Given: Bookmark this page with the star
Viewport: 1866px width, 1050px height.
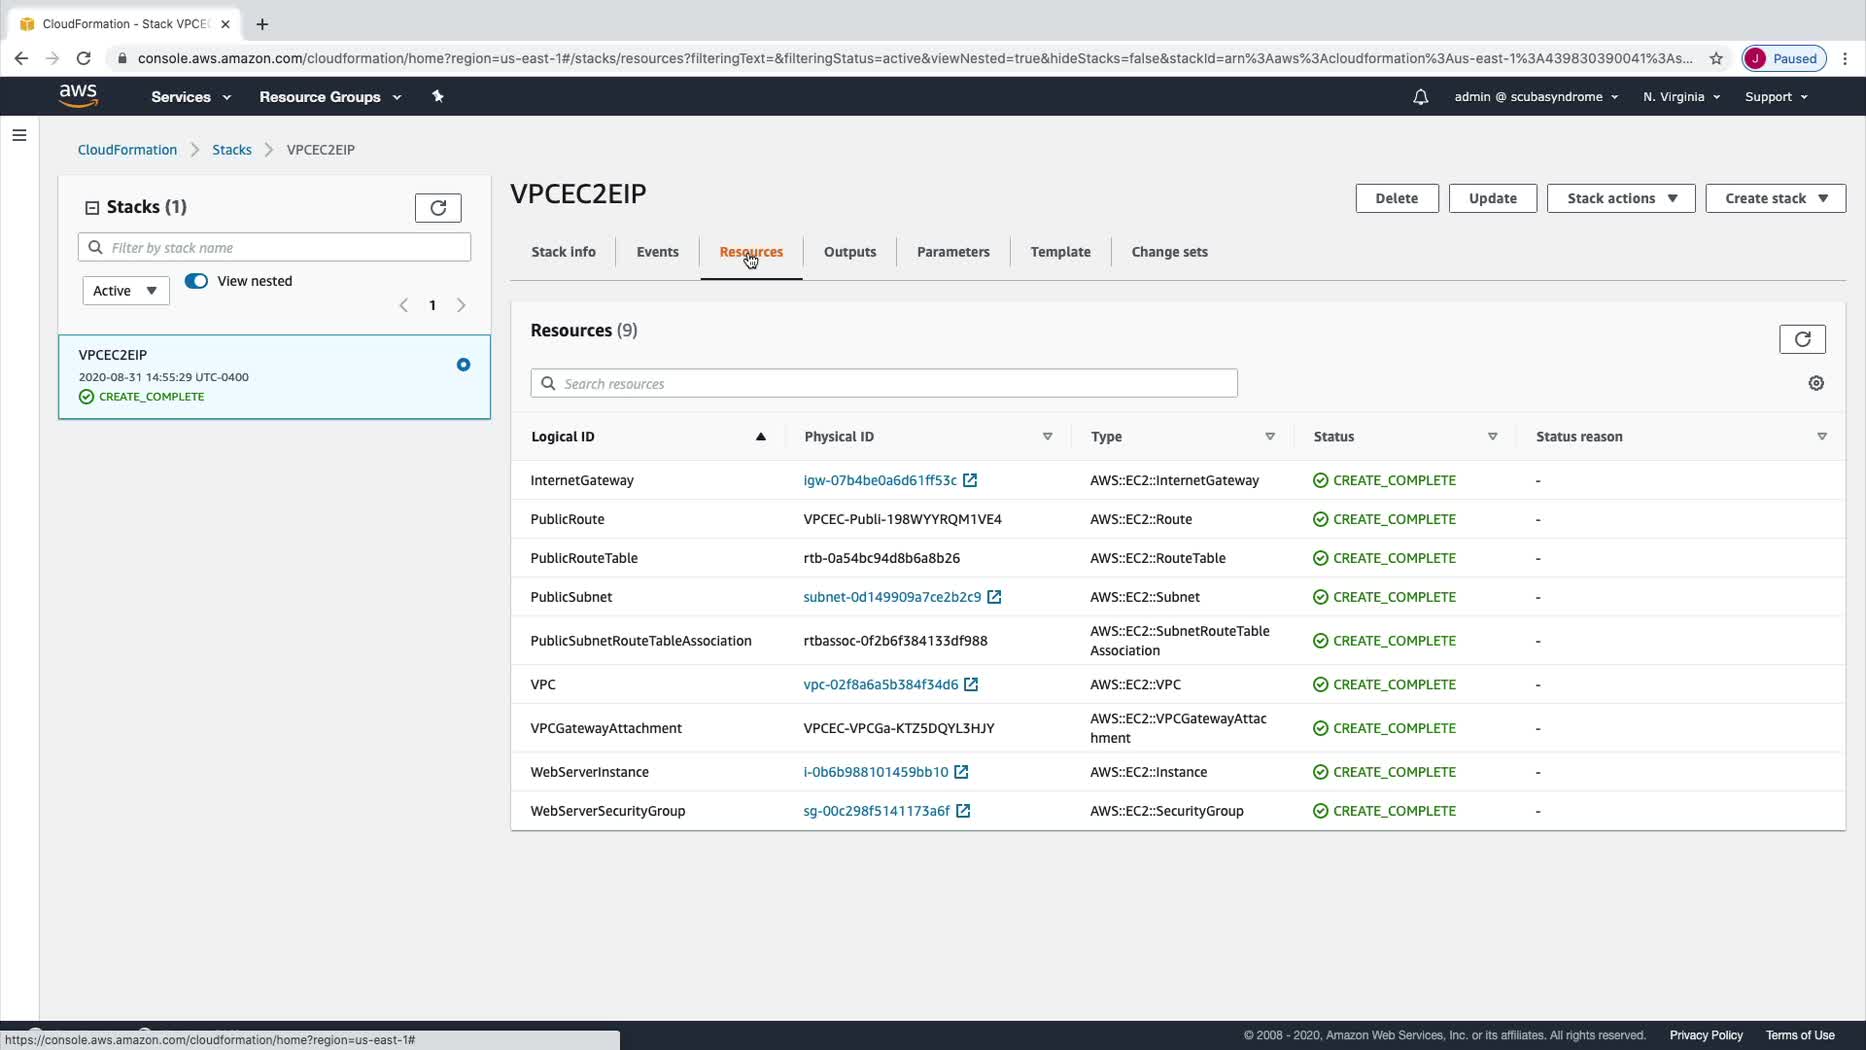Looking at the screenshot, I should (x=1716, y=58).
